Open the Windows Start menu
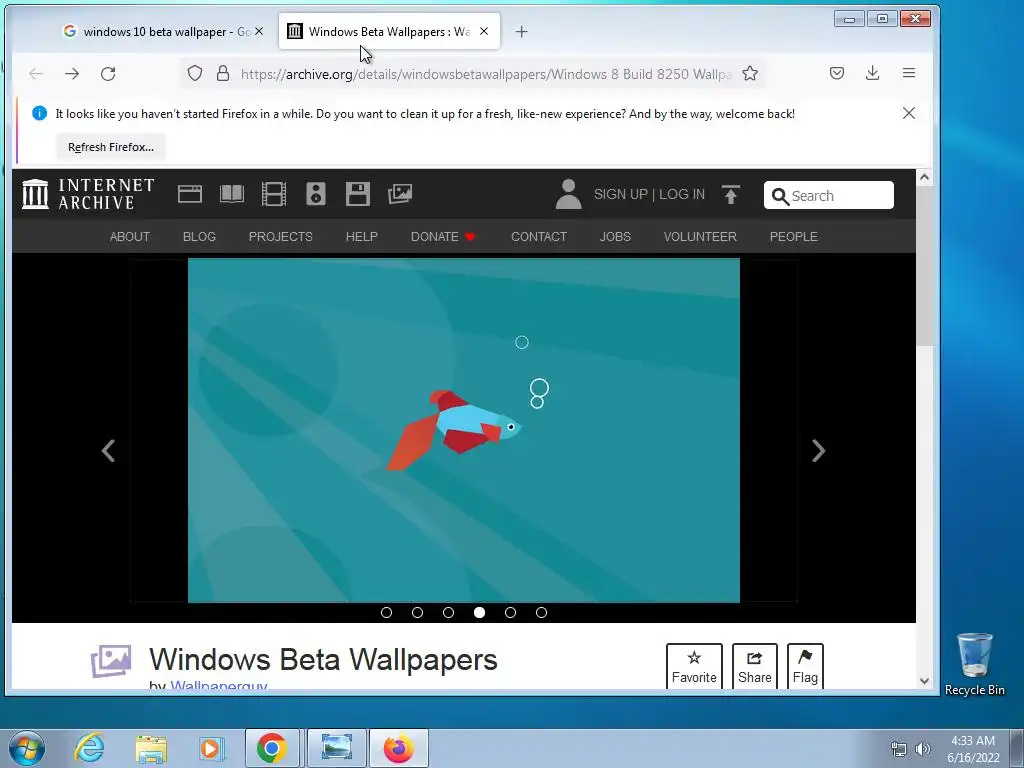 pyautogui.click(x=27, y=748)
